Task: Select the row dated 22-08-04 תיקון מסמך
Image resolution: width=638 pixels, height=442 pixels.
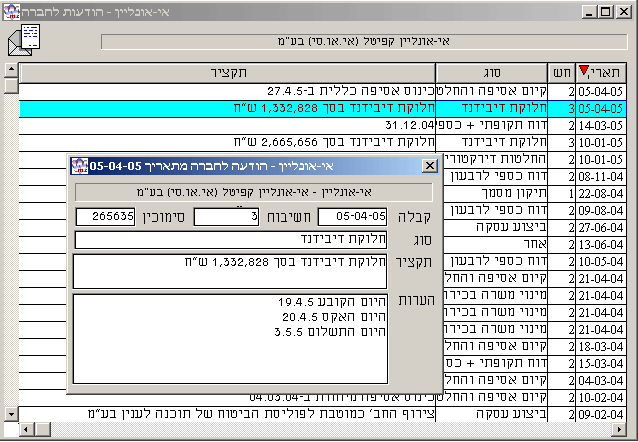Action: 534,194
